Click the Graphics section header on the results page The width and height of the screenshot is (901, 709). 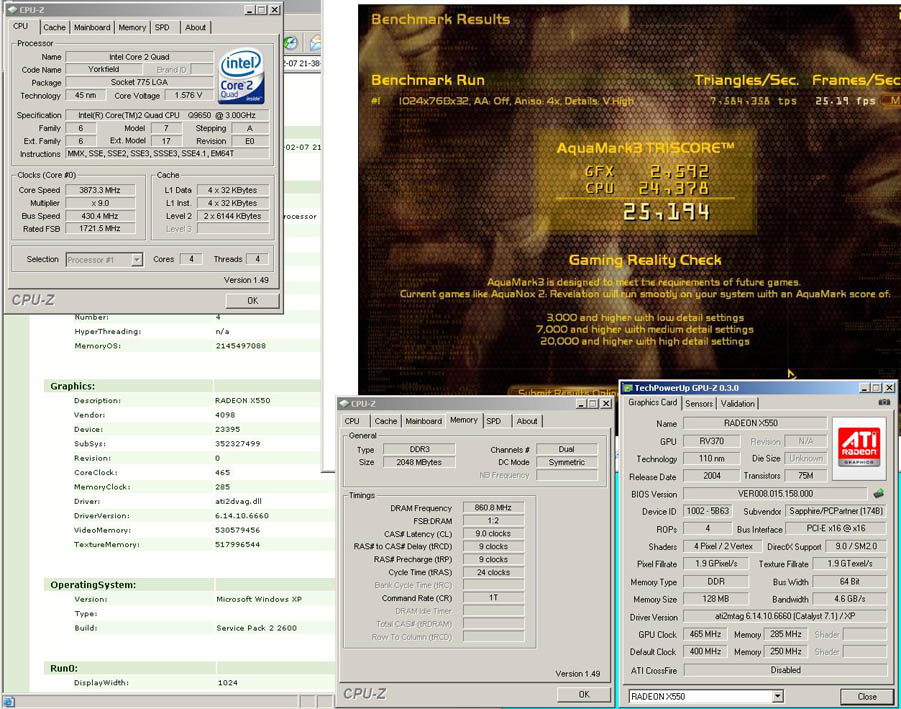(72, 386)
